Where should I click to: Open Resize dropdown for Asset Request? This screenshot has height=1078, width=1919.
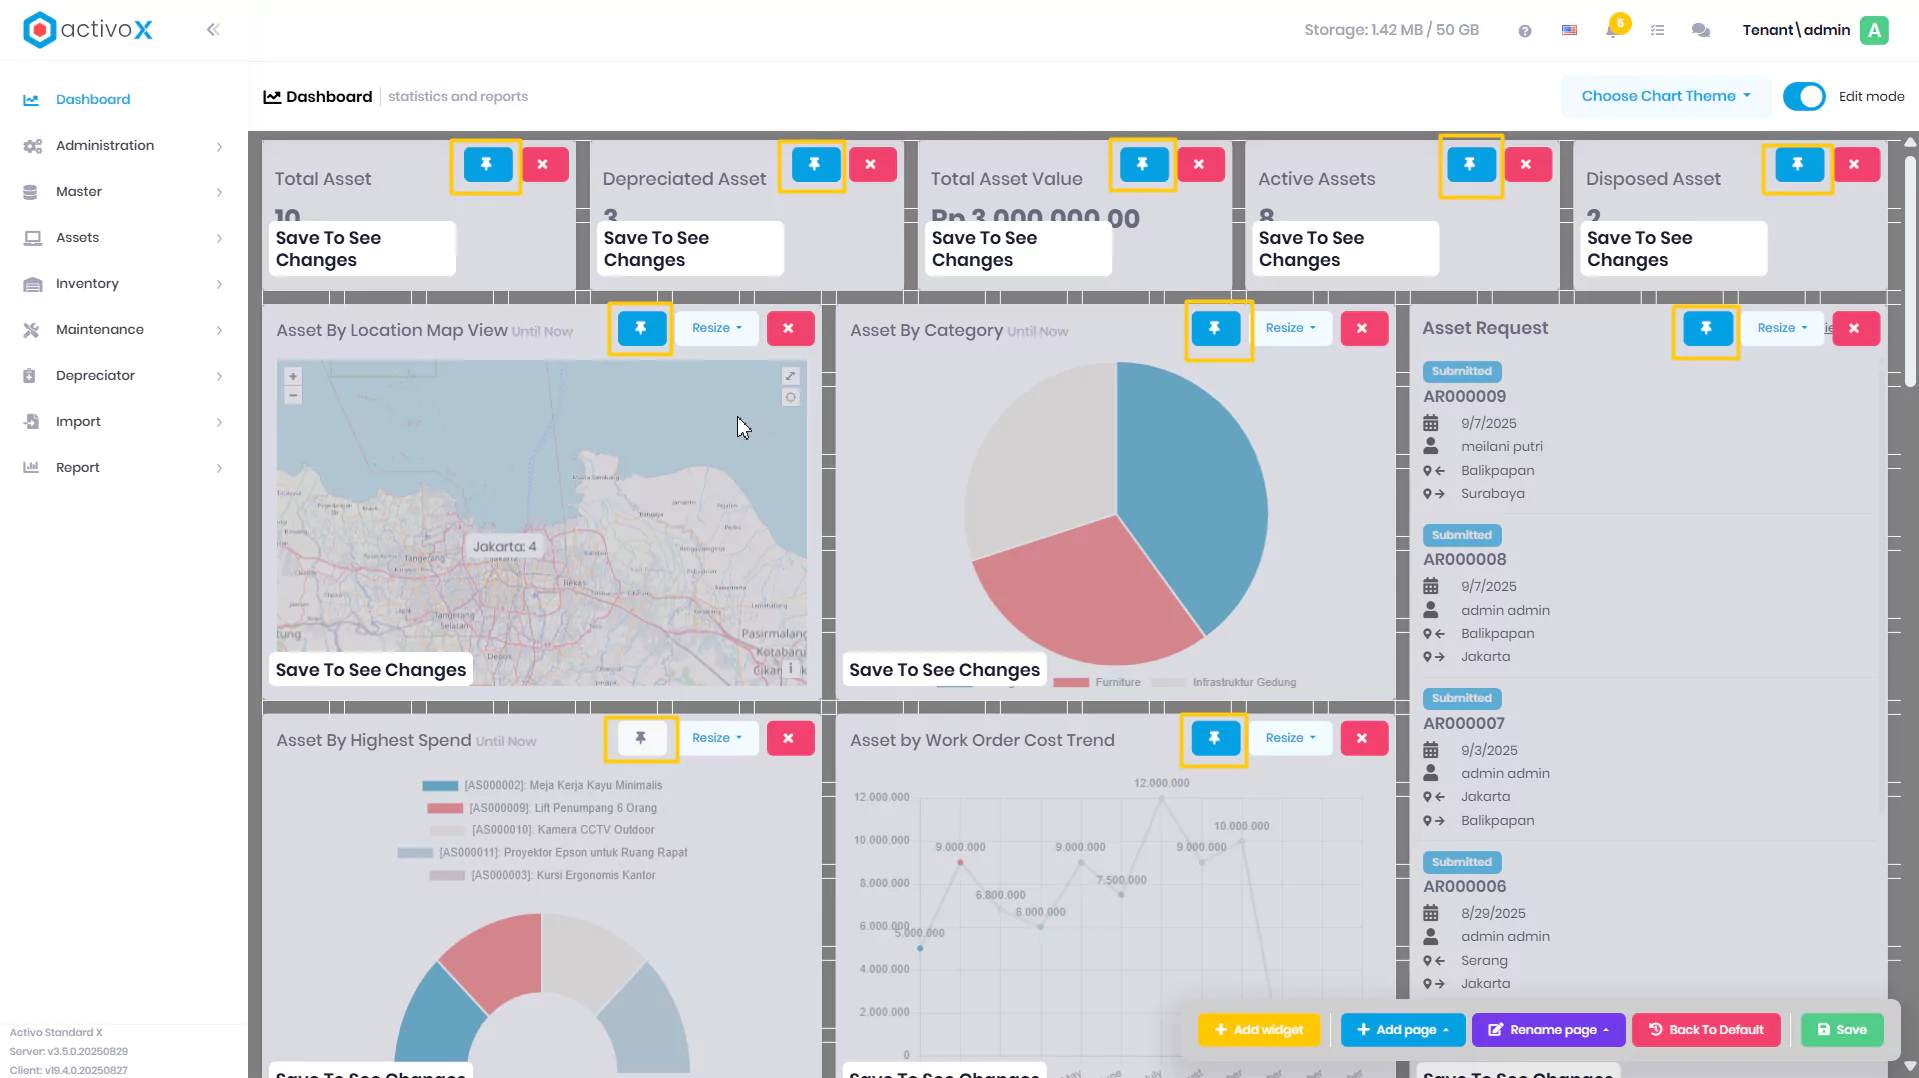[x=1783, y=328]
